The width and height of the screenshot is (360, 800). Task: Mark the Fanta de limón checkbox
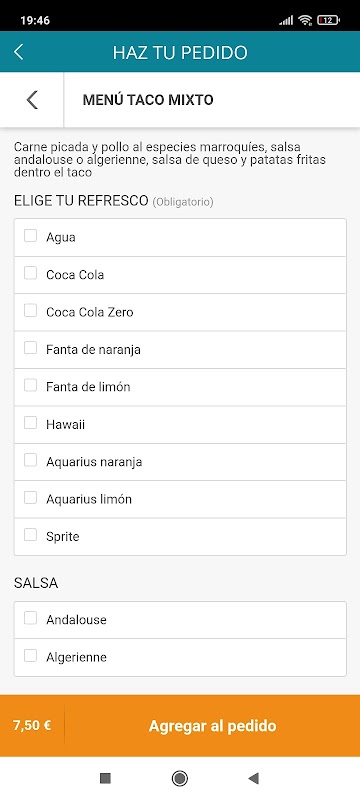pyautogui.click(x=31, y=386)
